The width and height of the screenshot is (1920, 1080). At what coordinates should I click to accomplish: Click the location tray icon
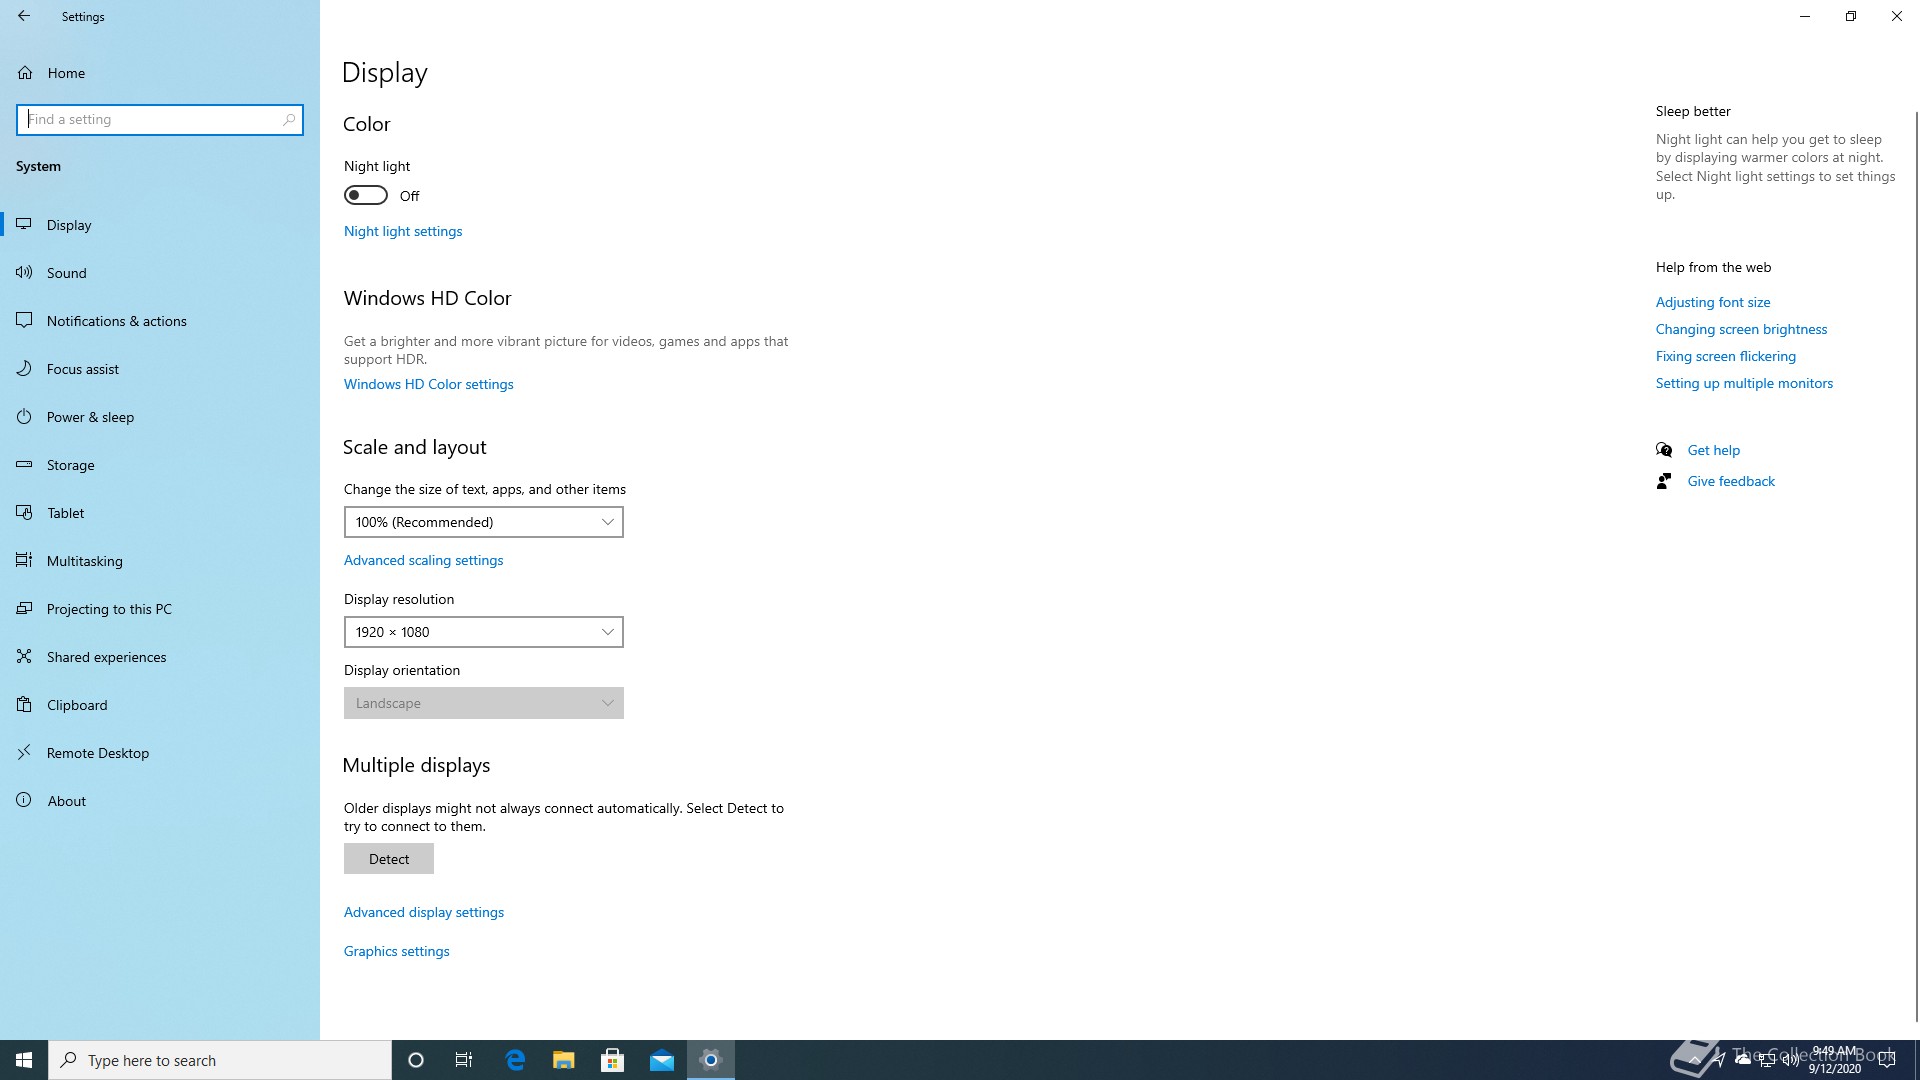pyautogui.click(x=1719, y=1060)
